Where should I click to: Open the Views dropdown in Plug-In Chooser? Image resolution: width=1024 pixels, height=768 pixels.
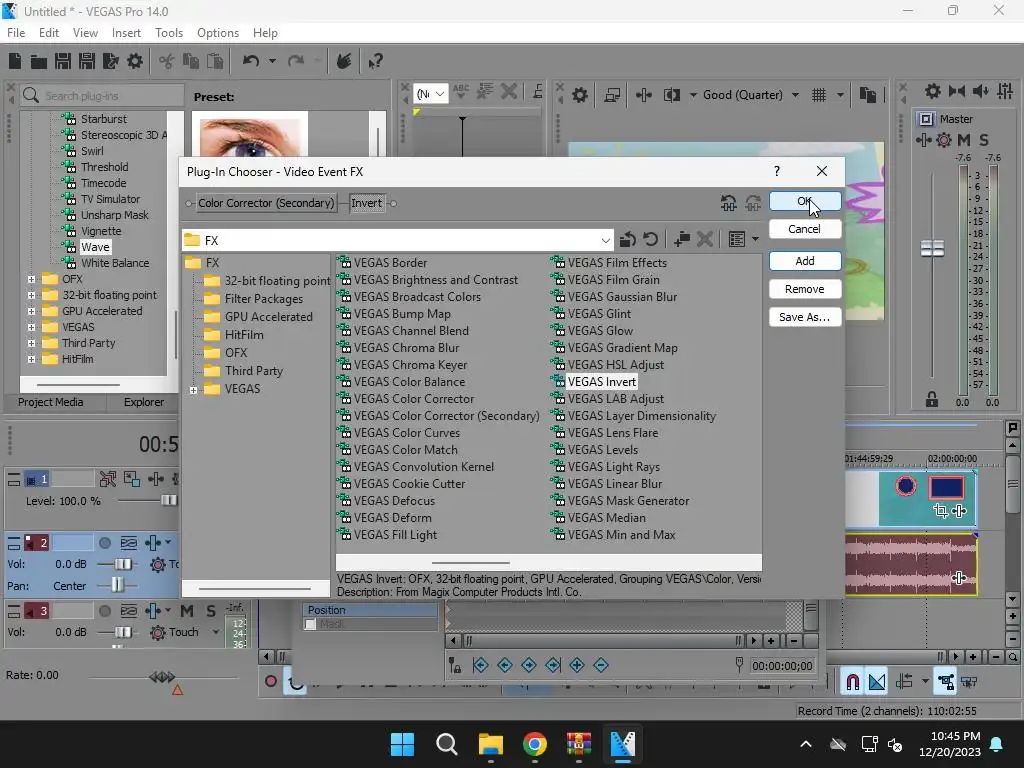(756, 240)
